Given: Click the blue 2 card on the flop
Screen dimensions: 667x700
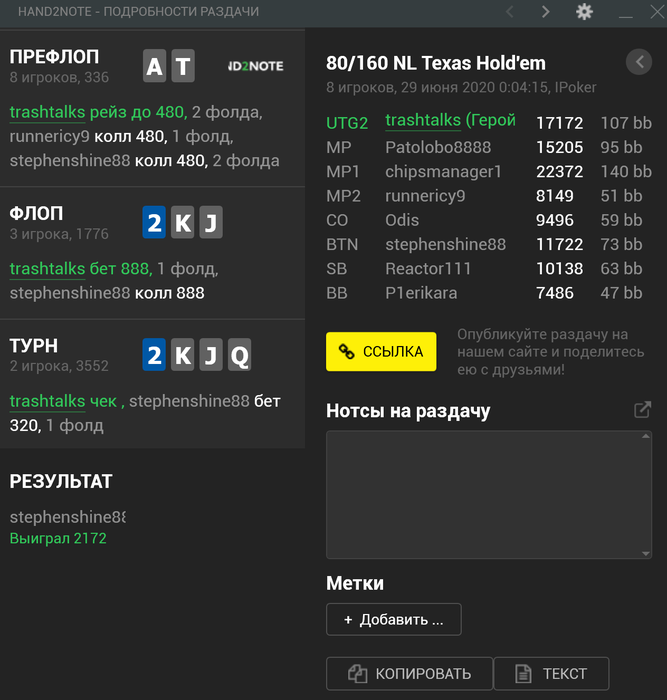Looking at the screenshot, I should tap(154, 222).
